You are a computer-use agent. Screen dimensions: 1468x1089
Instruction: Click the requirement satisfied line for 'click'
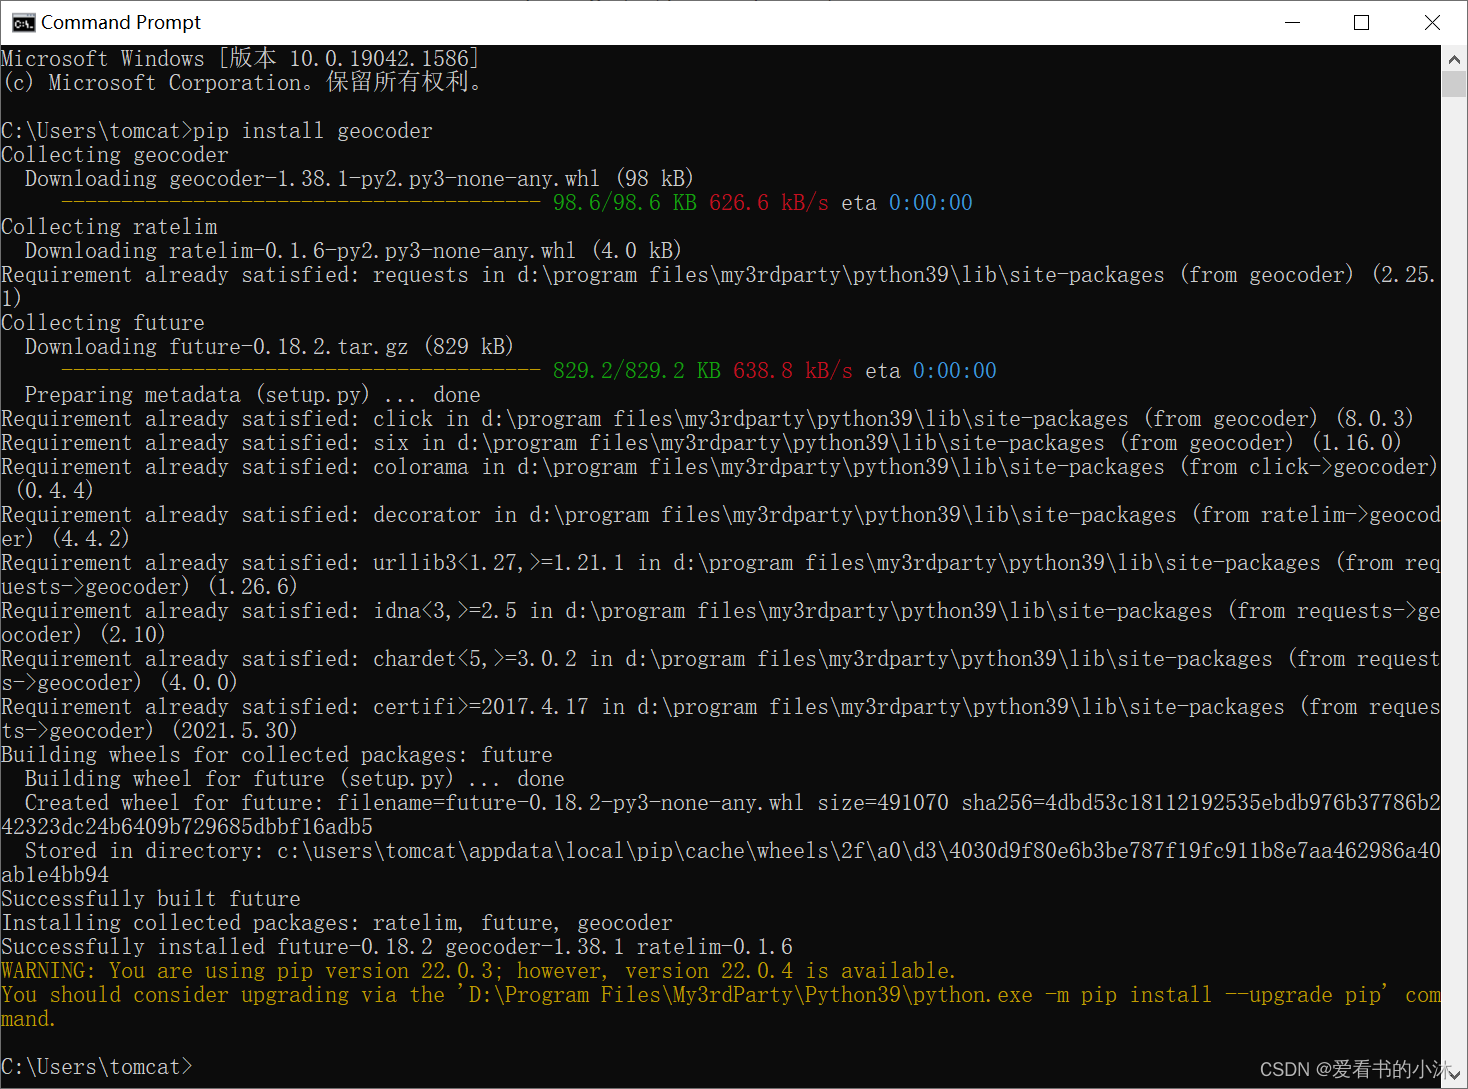pos(707,419)
